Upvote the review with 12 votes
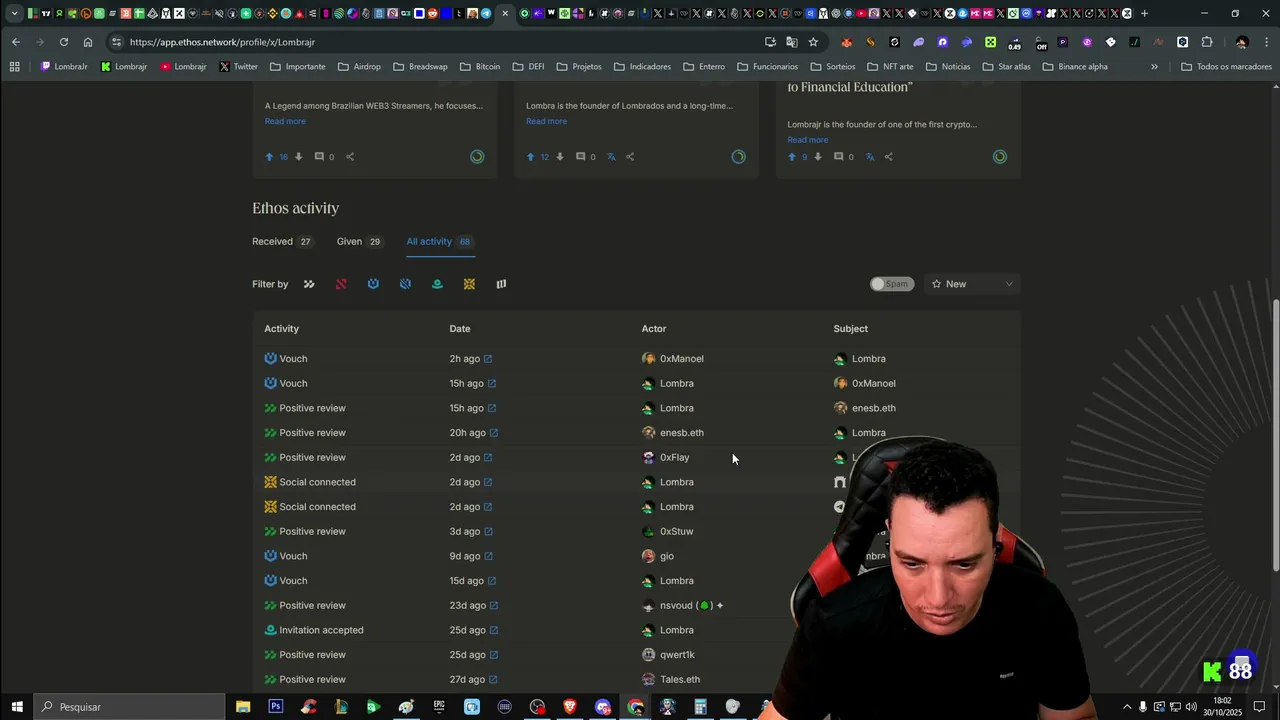The image size is (1280, 720). point(531,157)
